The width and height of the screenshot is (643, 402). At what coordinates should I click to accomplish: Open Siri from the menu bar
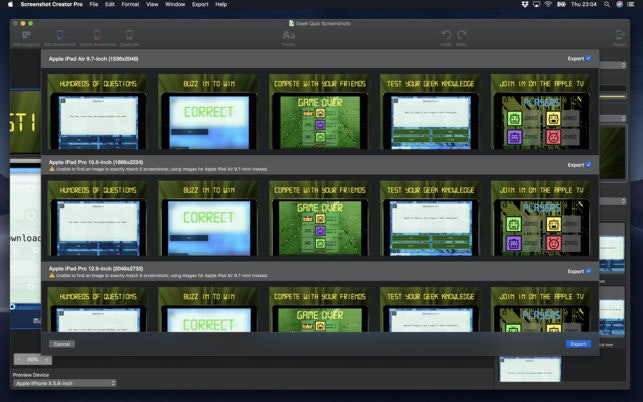tap(619, 4)
